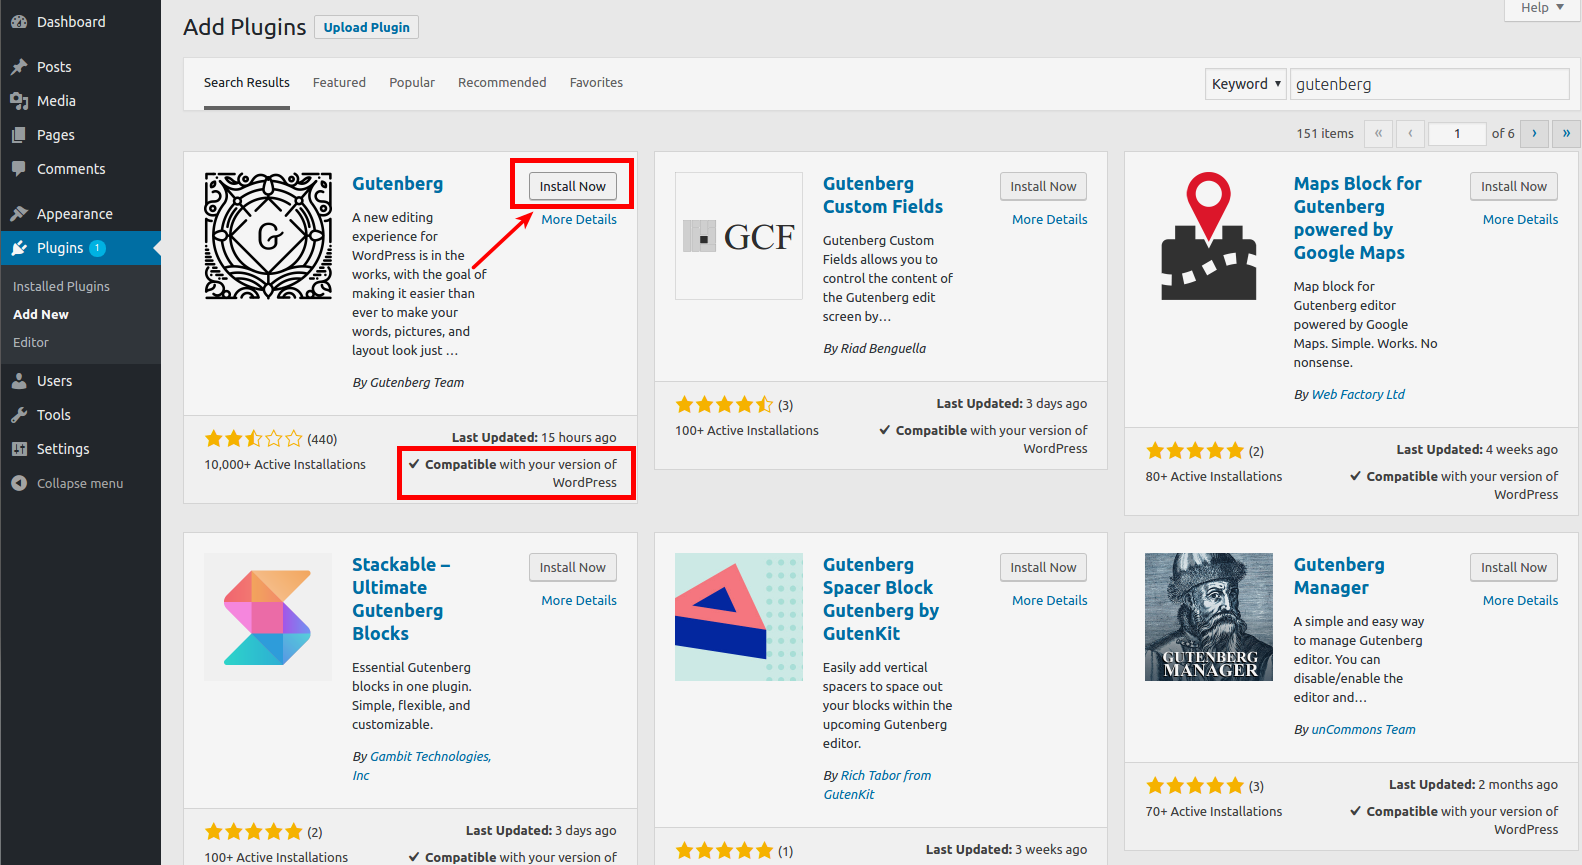Switch to Search Results tab
Screen dimensions: 1582x865
point(247,83)
